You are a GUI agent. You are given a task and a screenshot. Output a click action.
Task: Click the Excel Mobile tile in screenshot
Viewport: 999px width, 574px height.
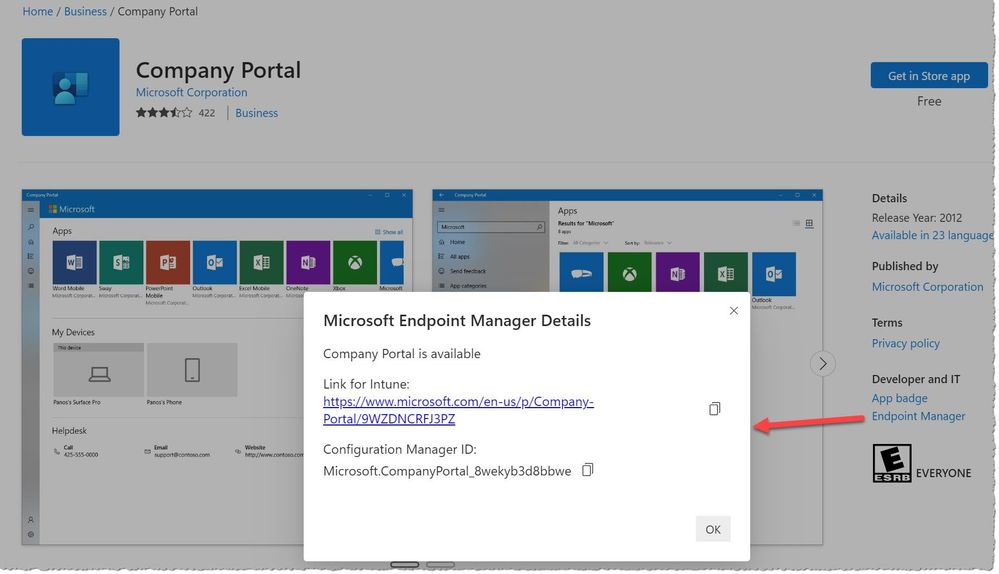tap(261, 262)
